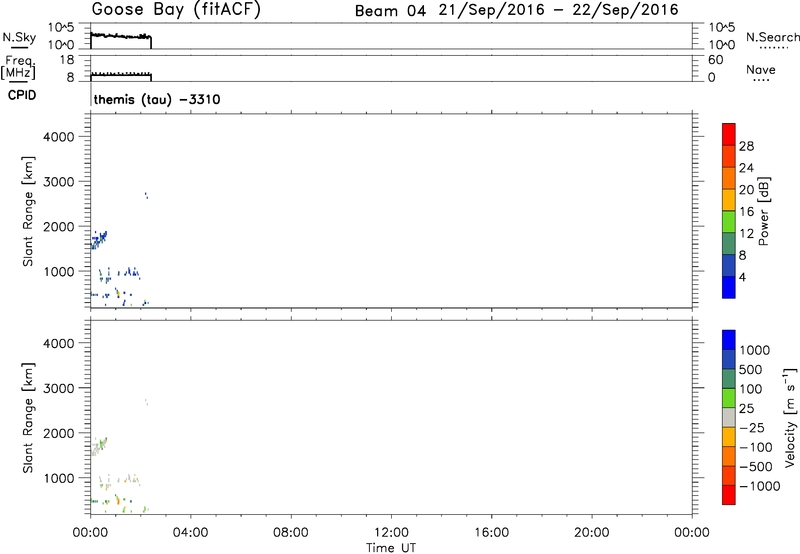Click the Power [dB] colorbar label
This screenshot has height=554, width=800.
tap(763, 211)
